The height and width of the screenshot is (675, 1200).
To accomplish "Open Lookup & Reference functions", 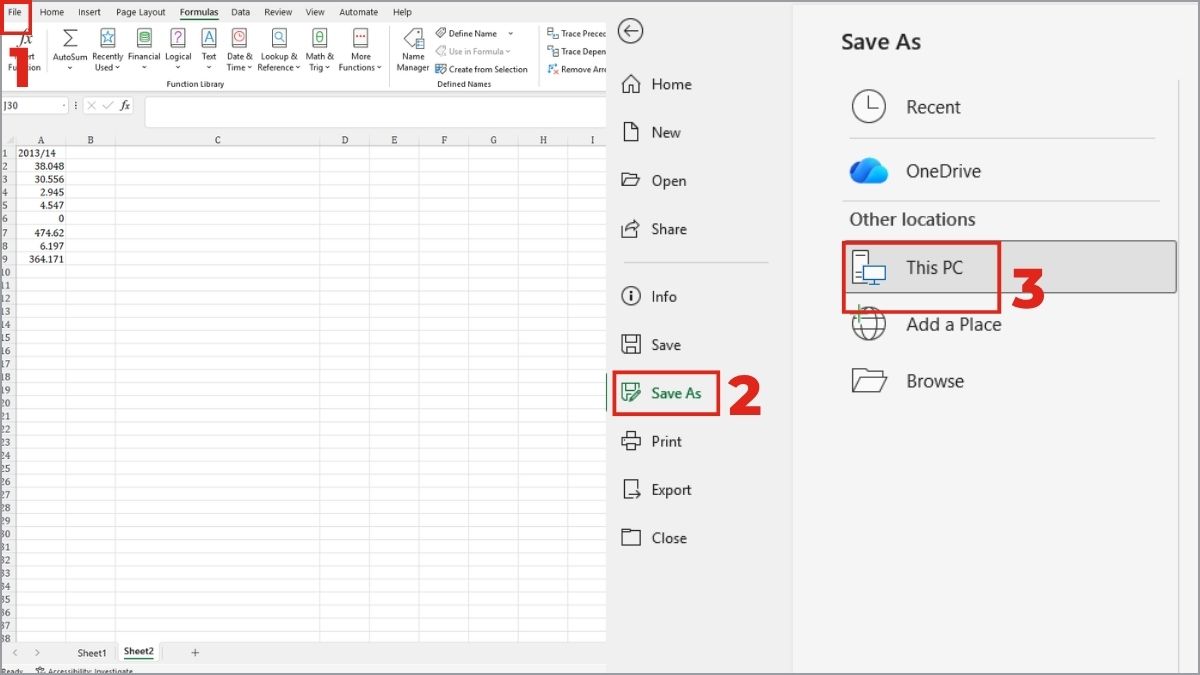I will pos(279,49).
